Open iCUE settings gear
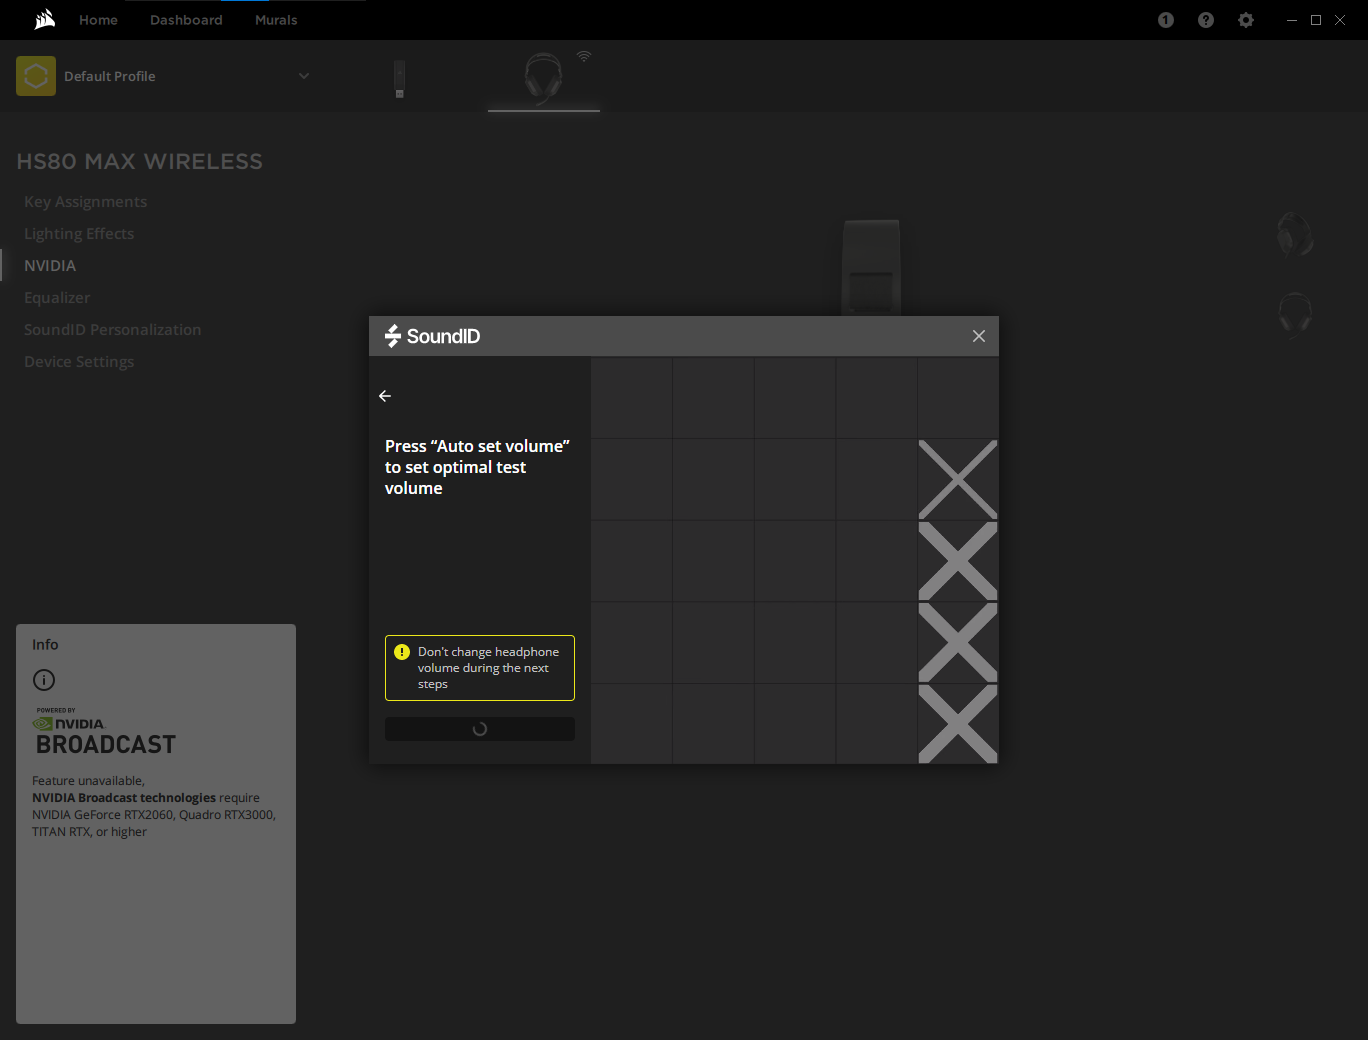This screenshot has width=1368, height=1040. click(x=1246, y=20)
